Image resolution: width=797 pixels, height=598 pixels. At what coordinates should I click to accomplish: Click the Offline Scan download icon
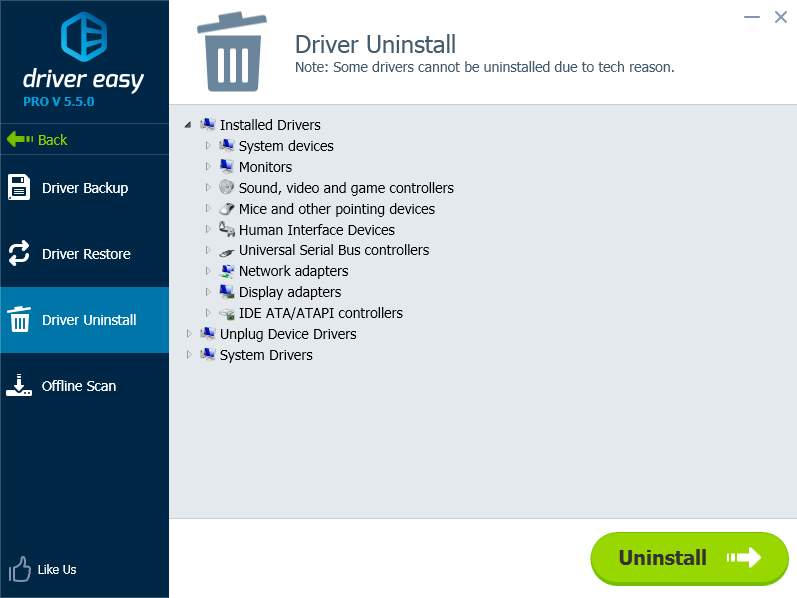19,385
